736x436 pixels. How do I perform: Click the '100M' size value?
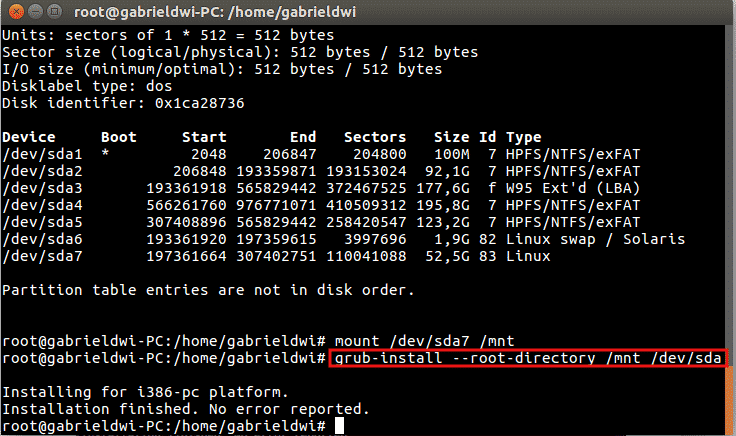point(452,154)
